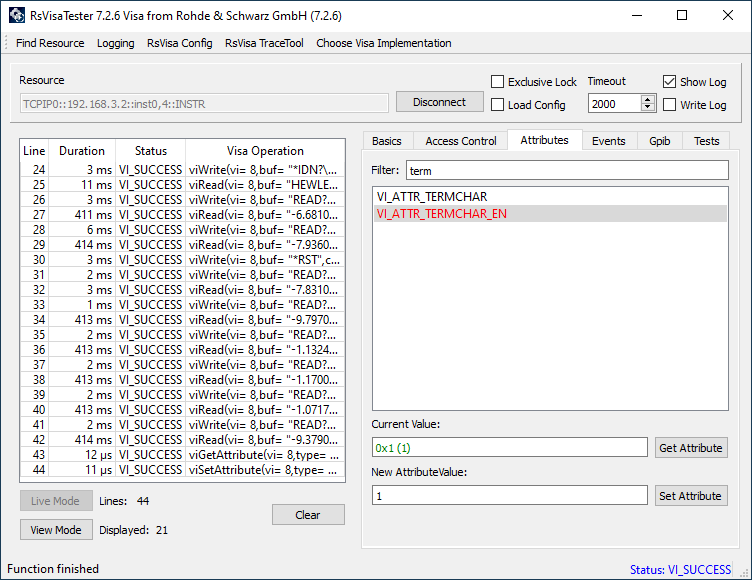The height and width of the screenshot is (580, 752).
Task: Increase Timeout with the up arrow
Action: tap(648, 99)
